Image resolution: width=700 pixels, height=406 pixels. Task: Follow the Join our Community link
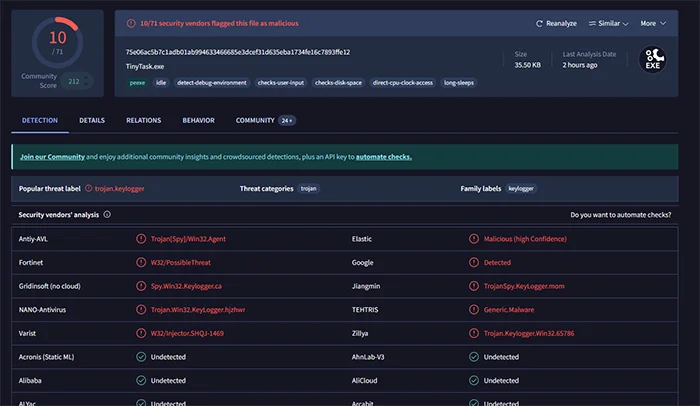pyautogui.click(x=52, y=157)
